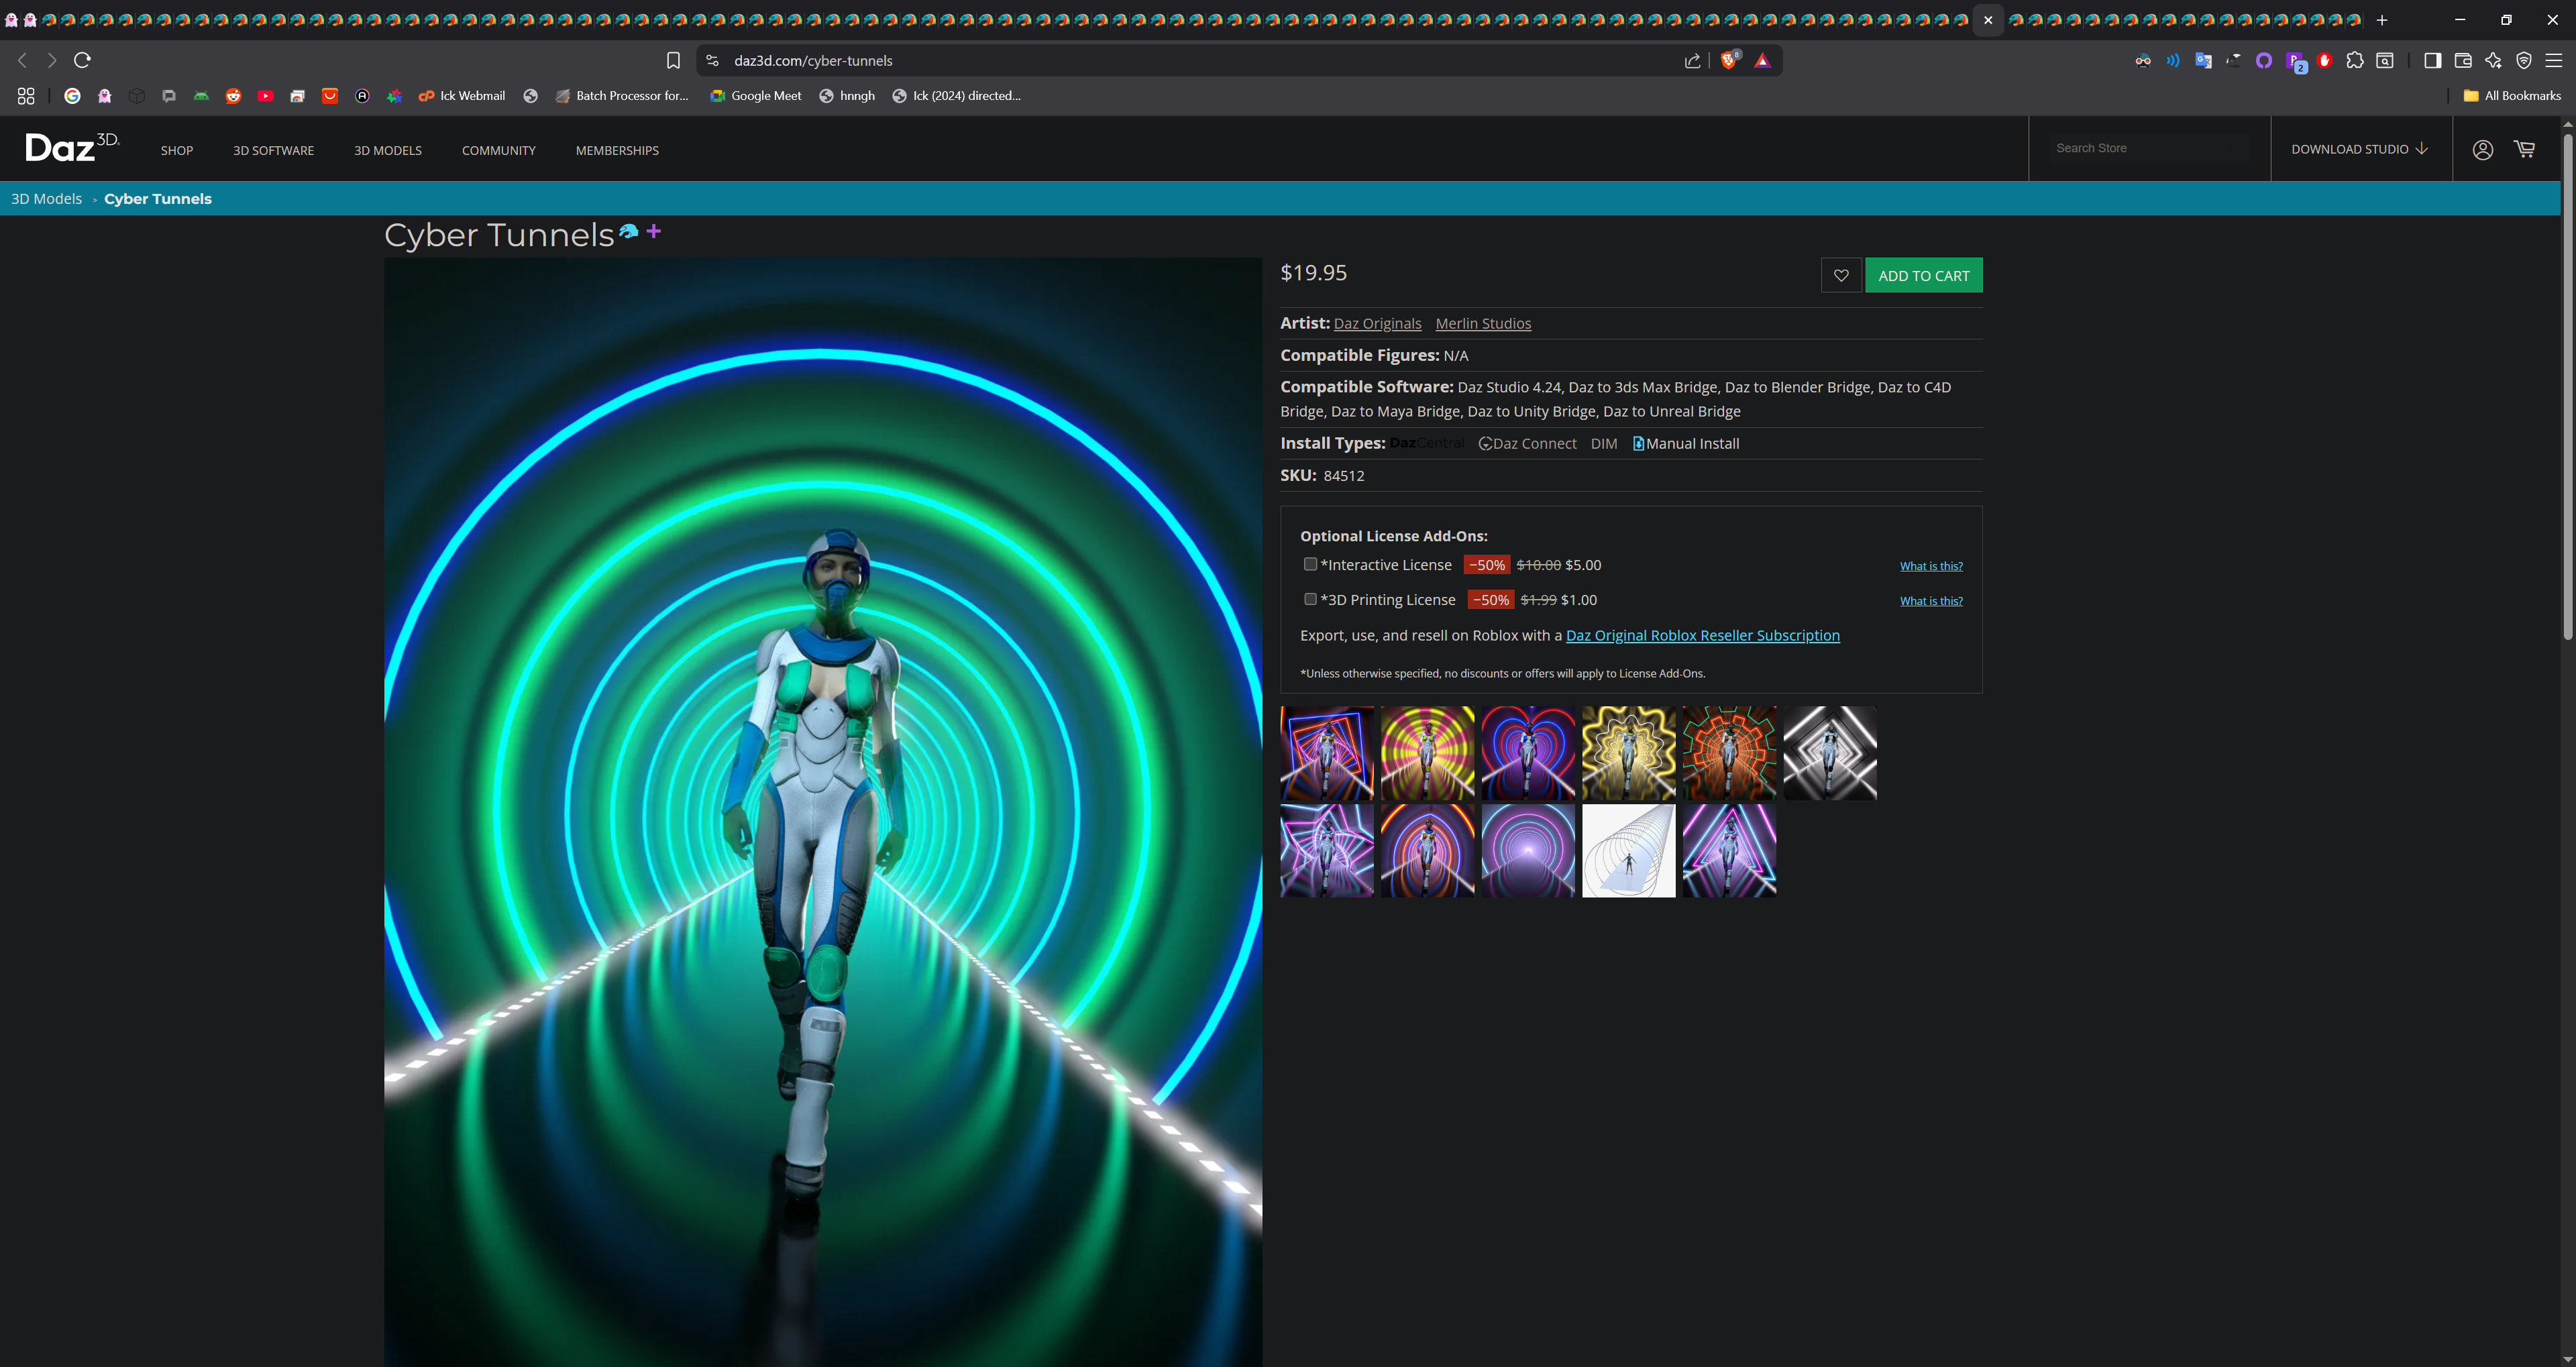The width and height of the screenshot is (2576, 1367).
Task: Open What is this? for Interactive License
Action: [1931, 566]
